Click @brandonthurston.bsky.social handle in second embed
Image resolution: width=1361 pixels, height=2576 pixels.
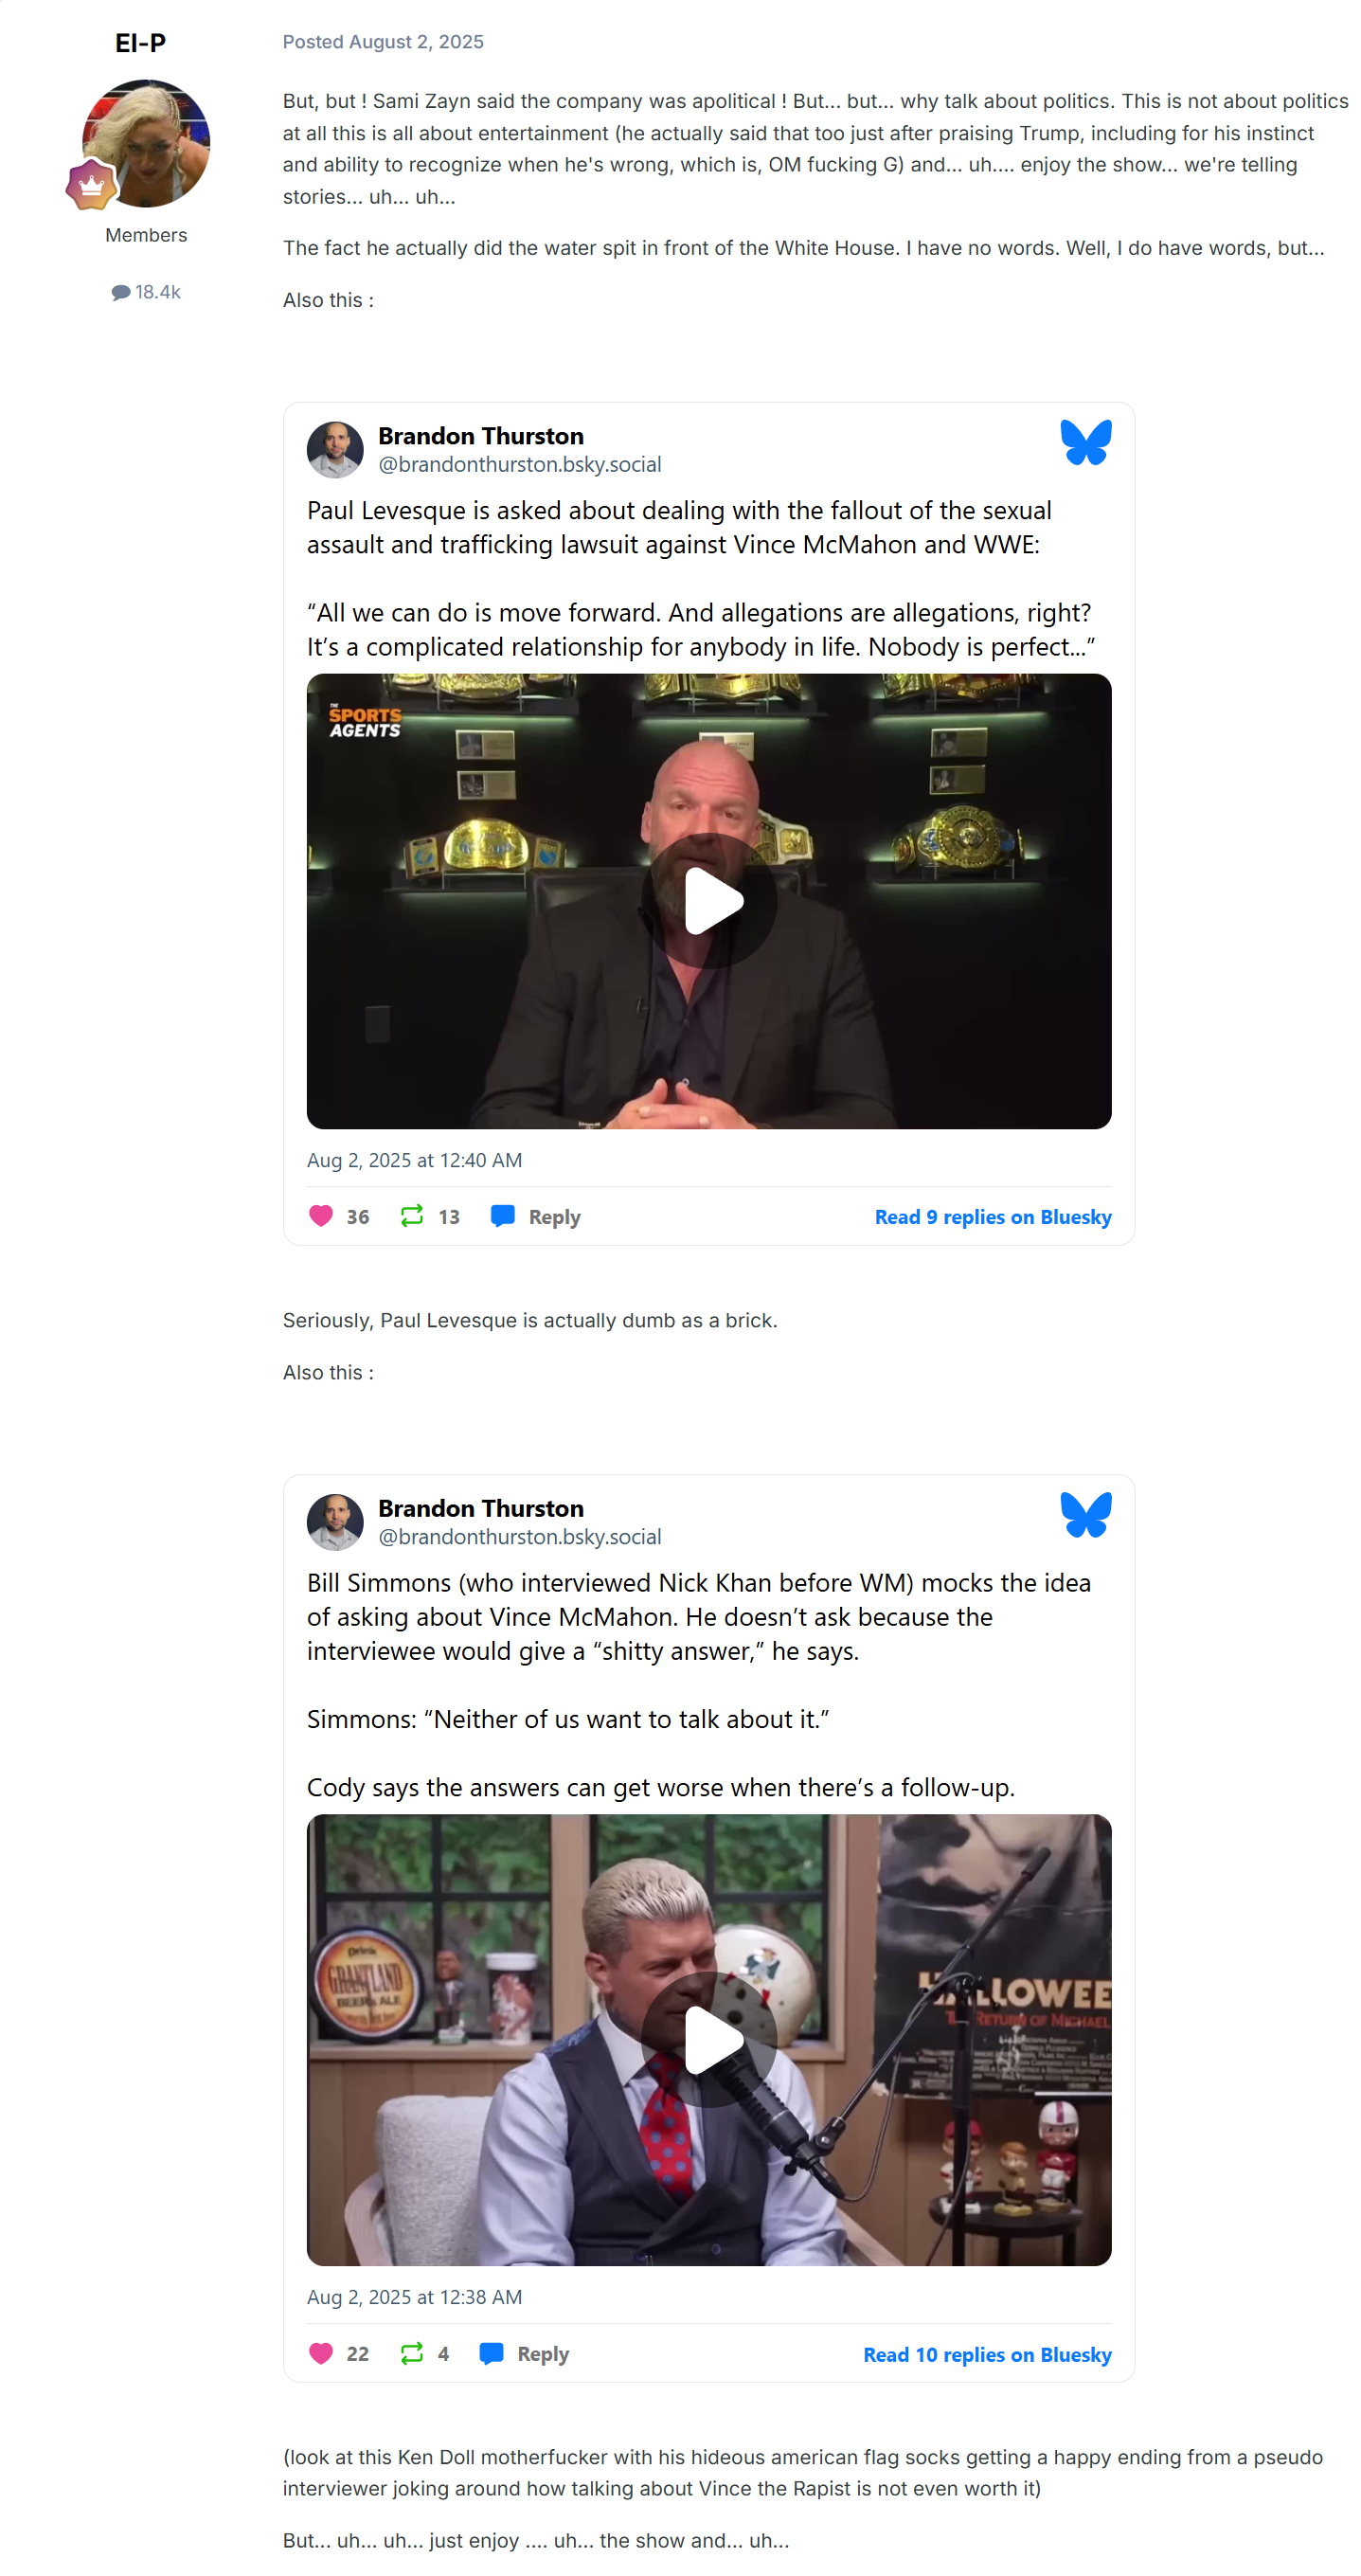tap(520, 1536)
